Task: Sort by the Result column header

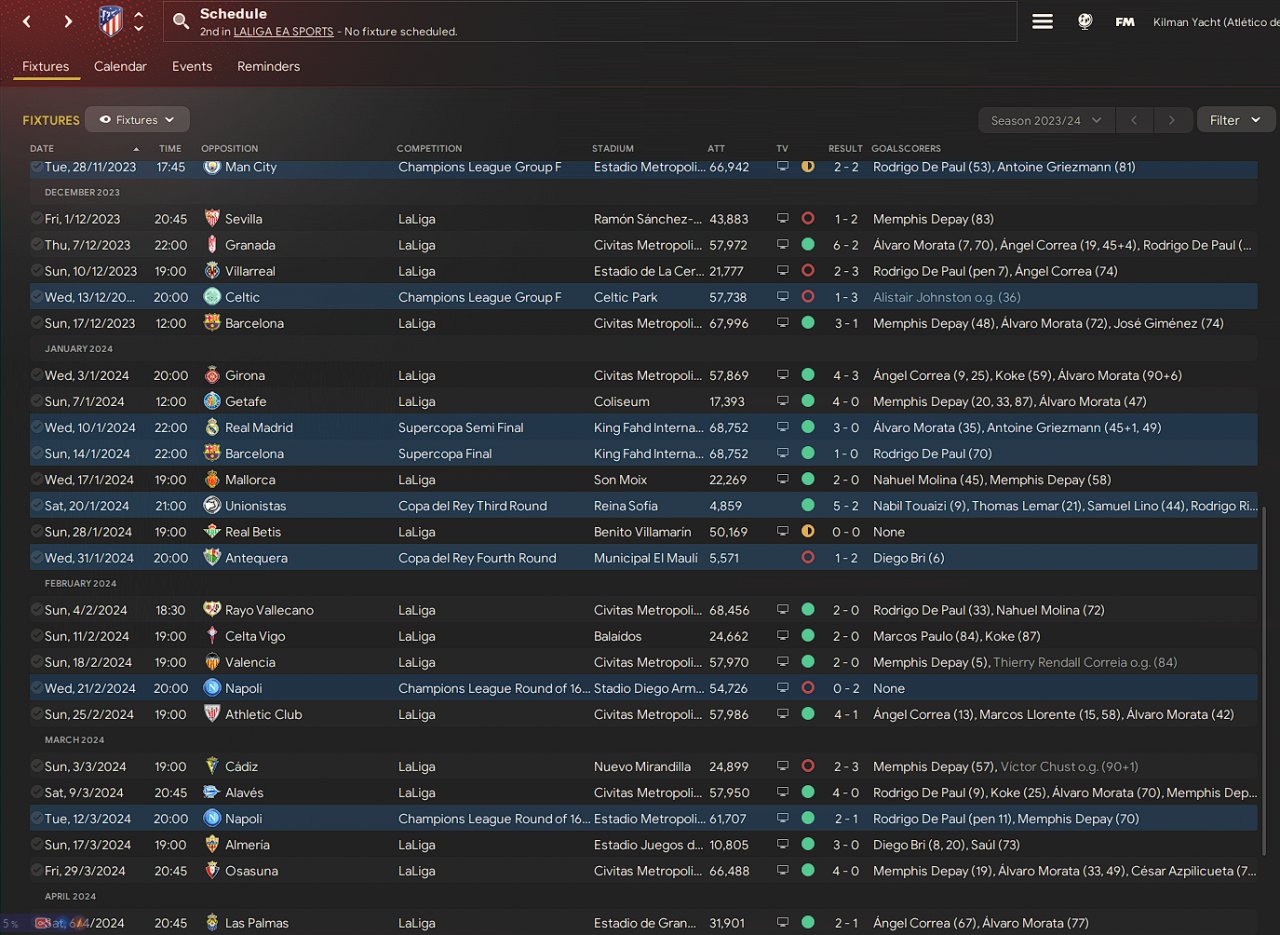Action: tap(845, 149)
